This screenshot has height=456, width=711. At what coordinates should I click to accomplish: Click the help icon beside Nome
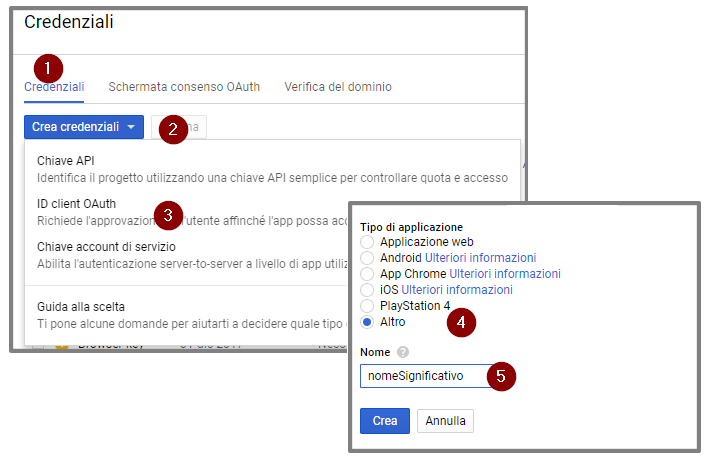[403, 352]
